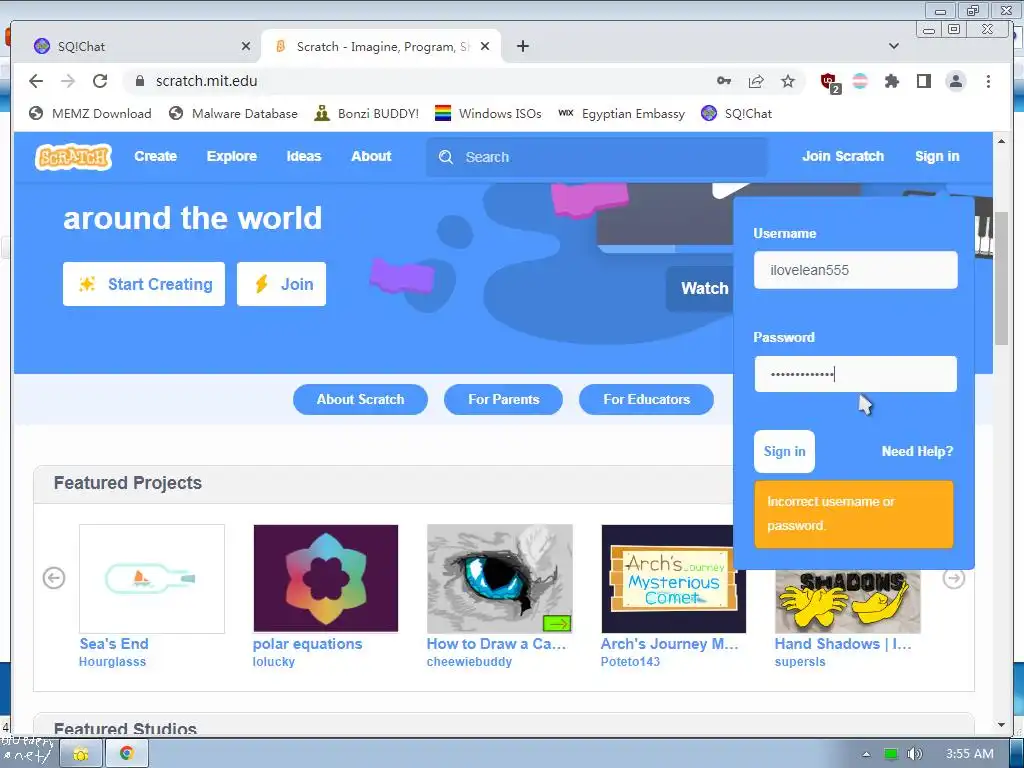Click the cheewiebuddy author link
This screenshot has height=768, width=1024.
[x=469, y=662]
